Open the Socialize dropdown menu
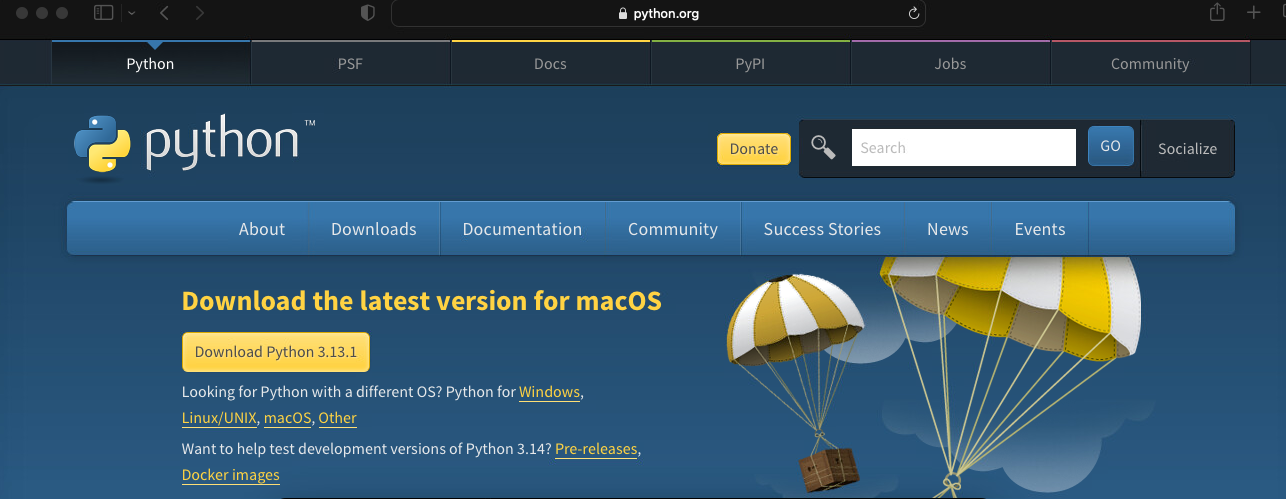 pyautogui.click(x=1187, y=148)
